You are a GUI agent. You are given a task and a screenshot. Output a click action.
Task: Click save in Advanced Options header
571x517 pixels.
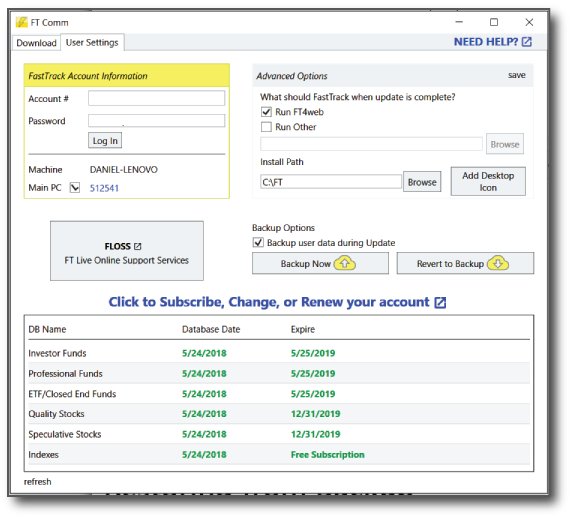(517, 75)
